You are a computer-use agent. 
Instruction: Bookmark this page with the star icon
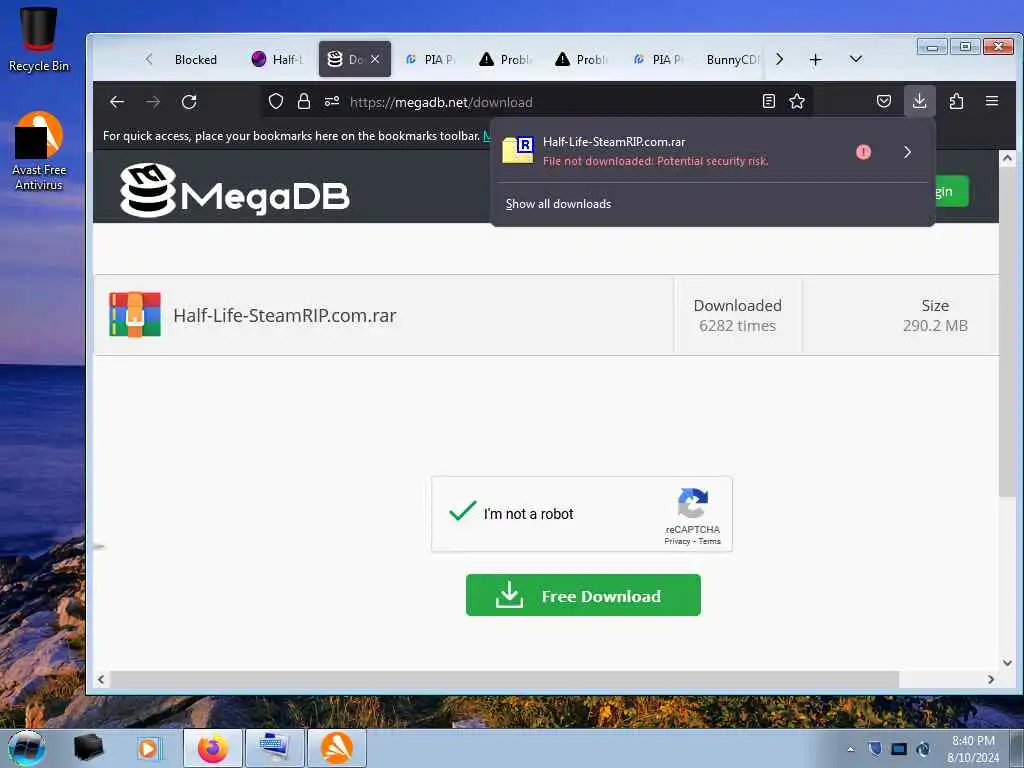click(x=797, y=101)
